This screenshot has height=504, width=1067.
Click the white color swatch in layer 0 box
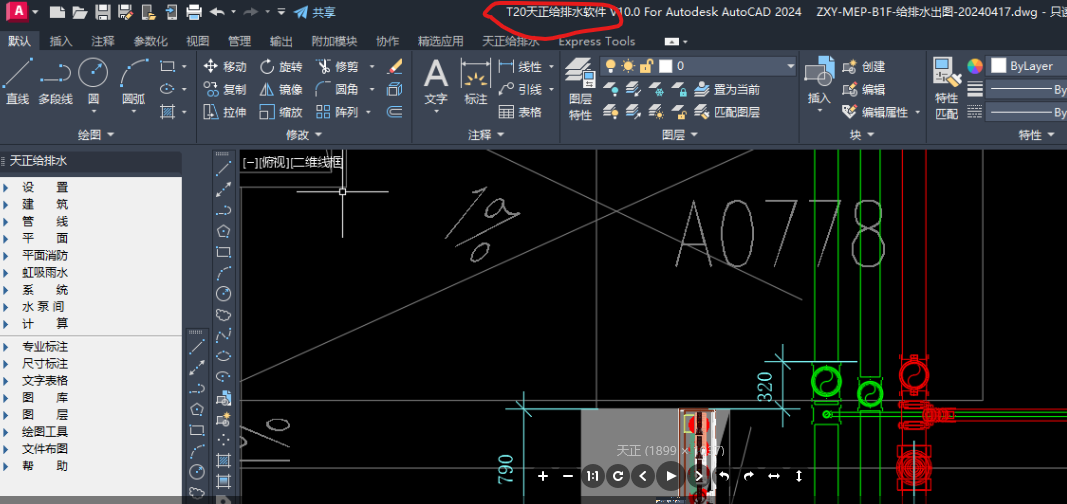666,66
